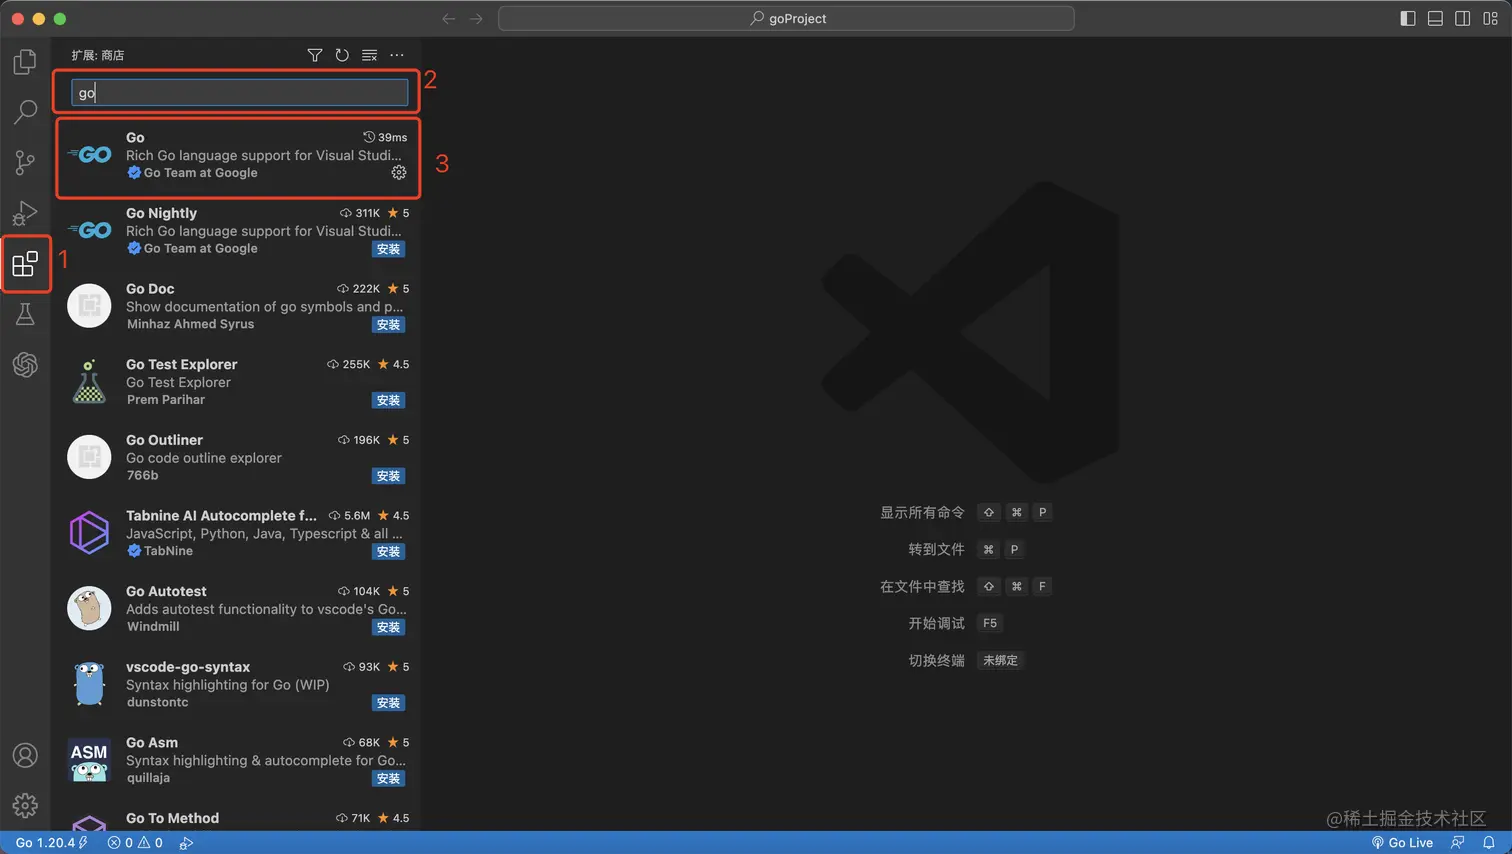Clear extension search results icon
Screen dimensions: 1512x854
coord(369,55)
